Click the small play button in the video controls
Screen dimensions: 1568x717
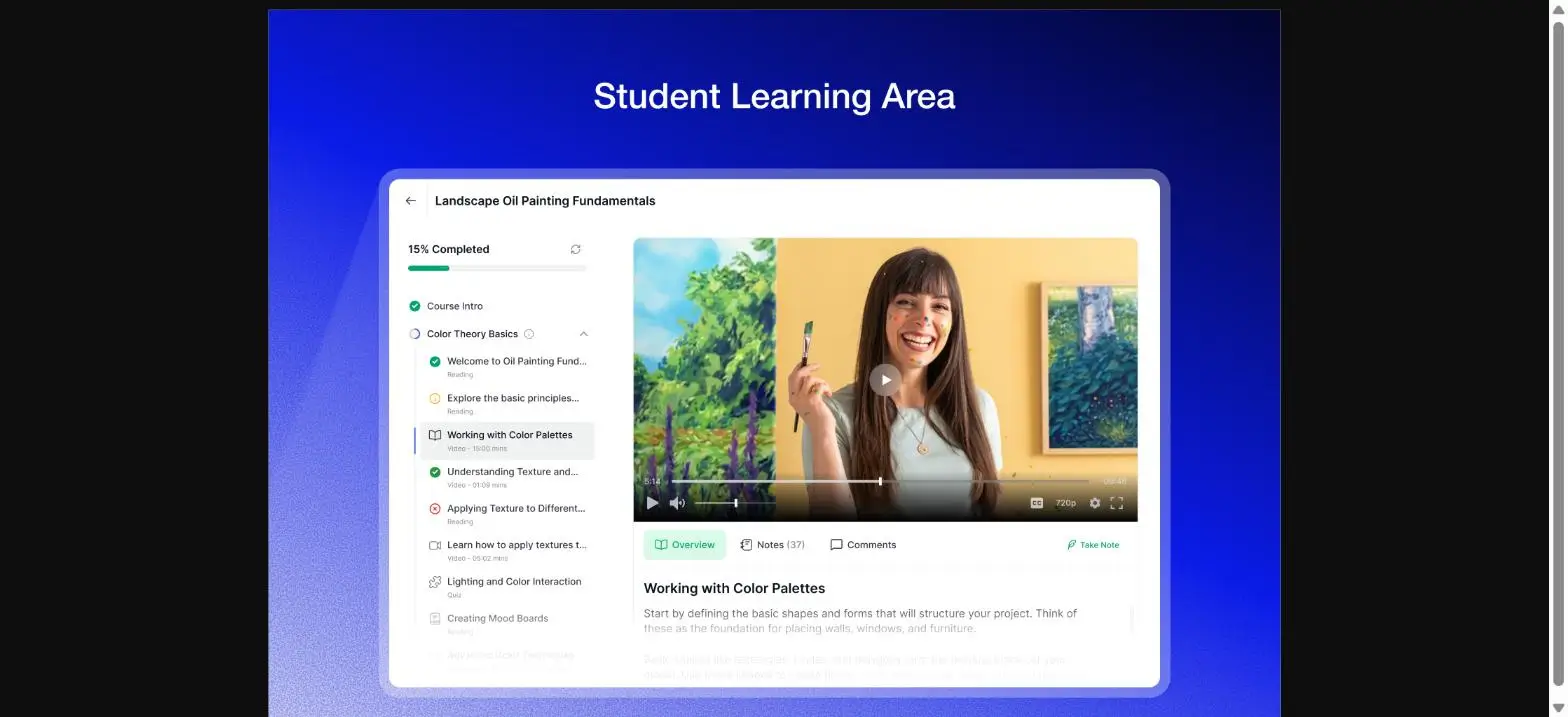(652, 503)
